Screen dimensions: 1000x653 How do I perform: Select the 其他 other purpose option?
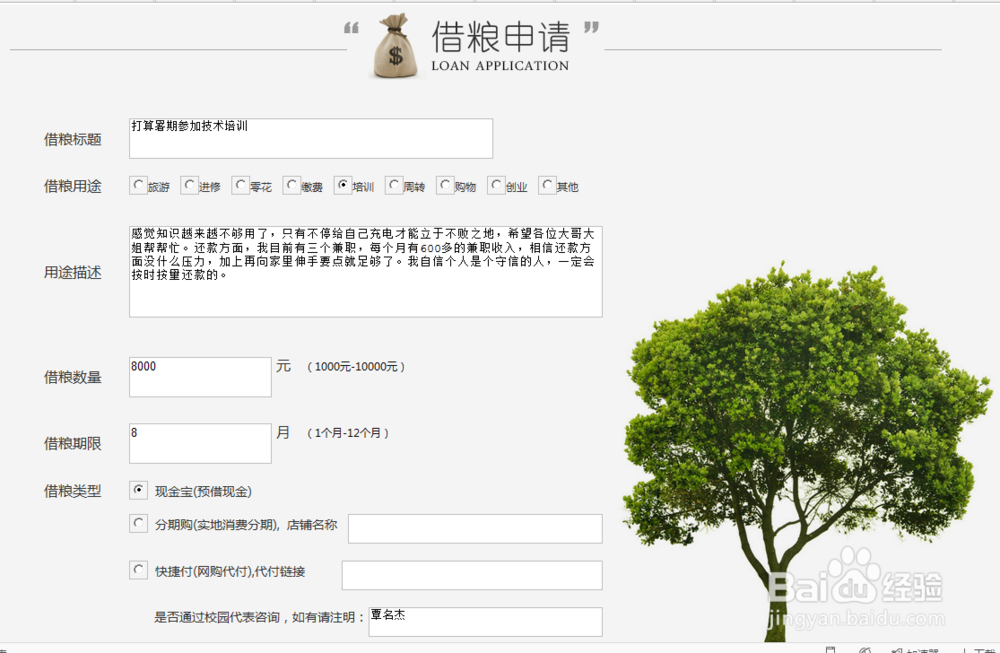549,185
